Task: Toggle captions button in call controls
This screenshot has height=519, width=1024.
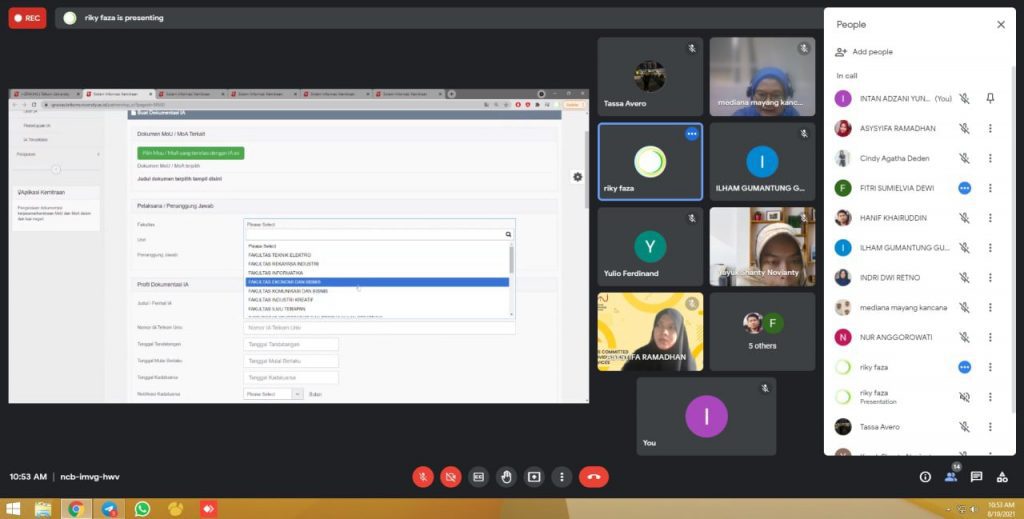Action: point(479,477)
